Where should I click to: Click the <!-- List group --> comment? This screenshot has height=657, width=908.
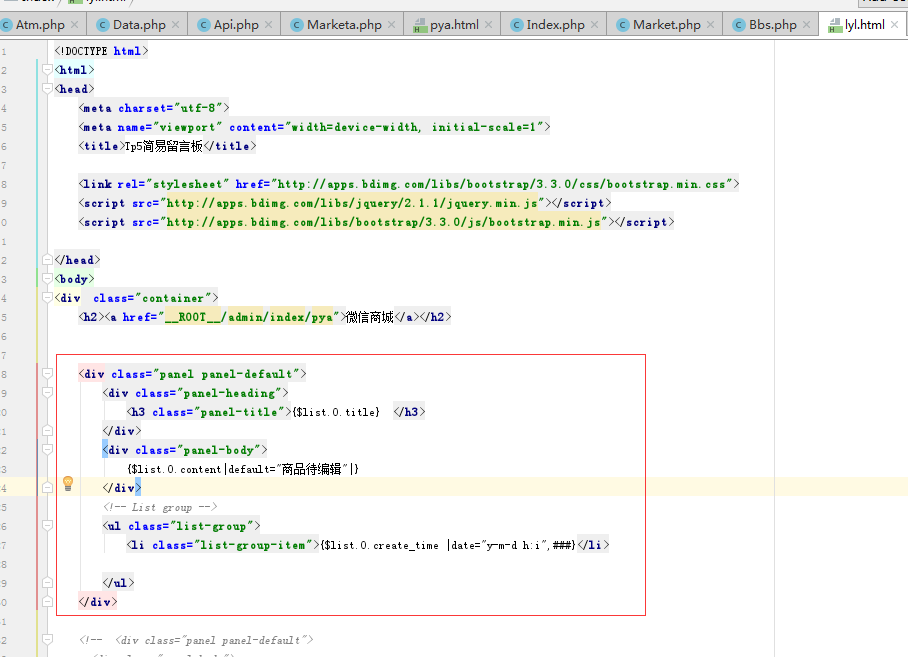(x=160, y=507)
